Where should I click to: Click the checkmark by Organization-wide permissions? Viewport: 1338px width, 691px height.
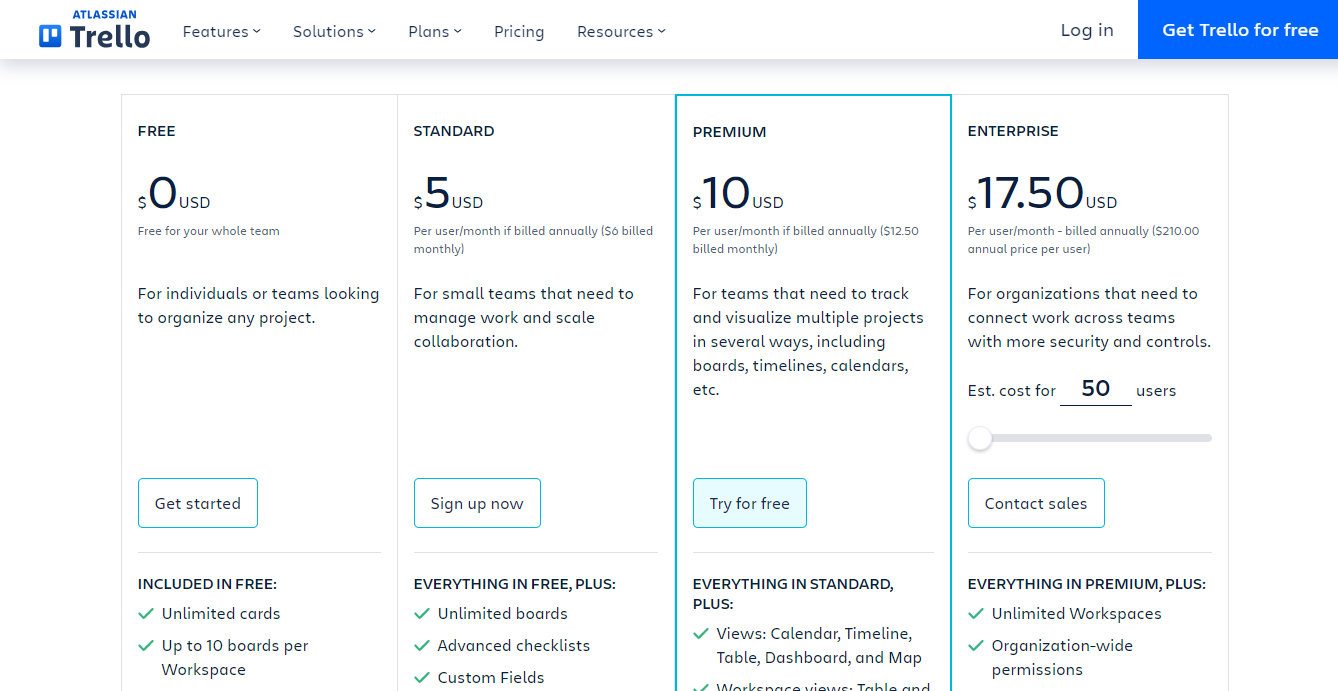(976, 645)
